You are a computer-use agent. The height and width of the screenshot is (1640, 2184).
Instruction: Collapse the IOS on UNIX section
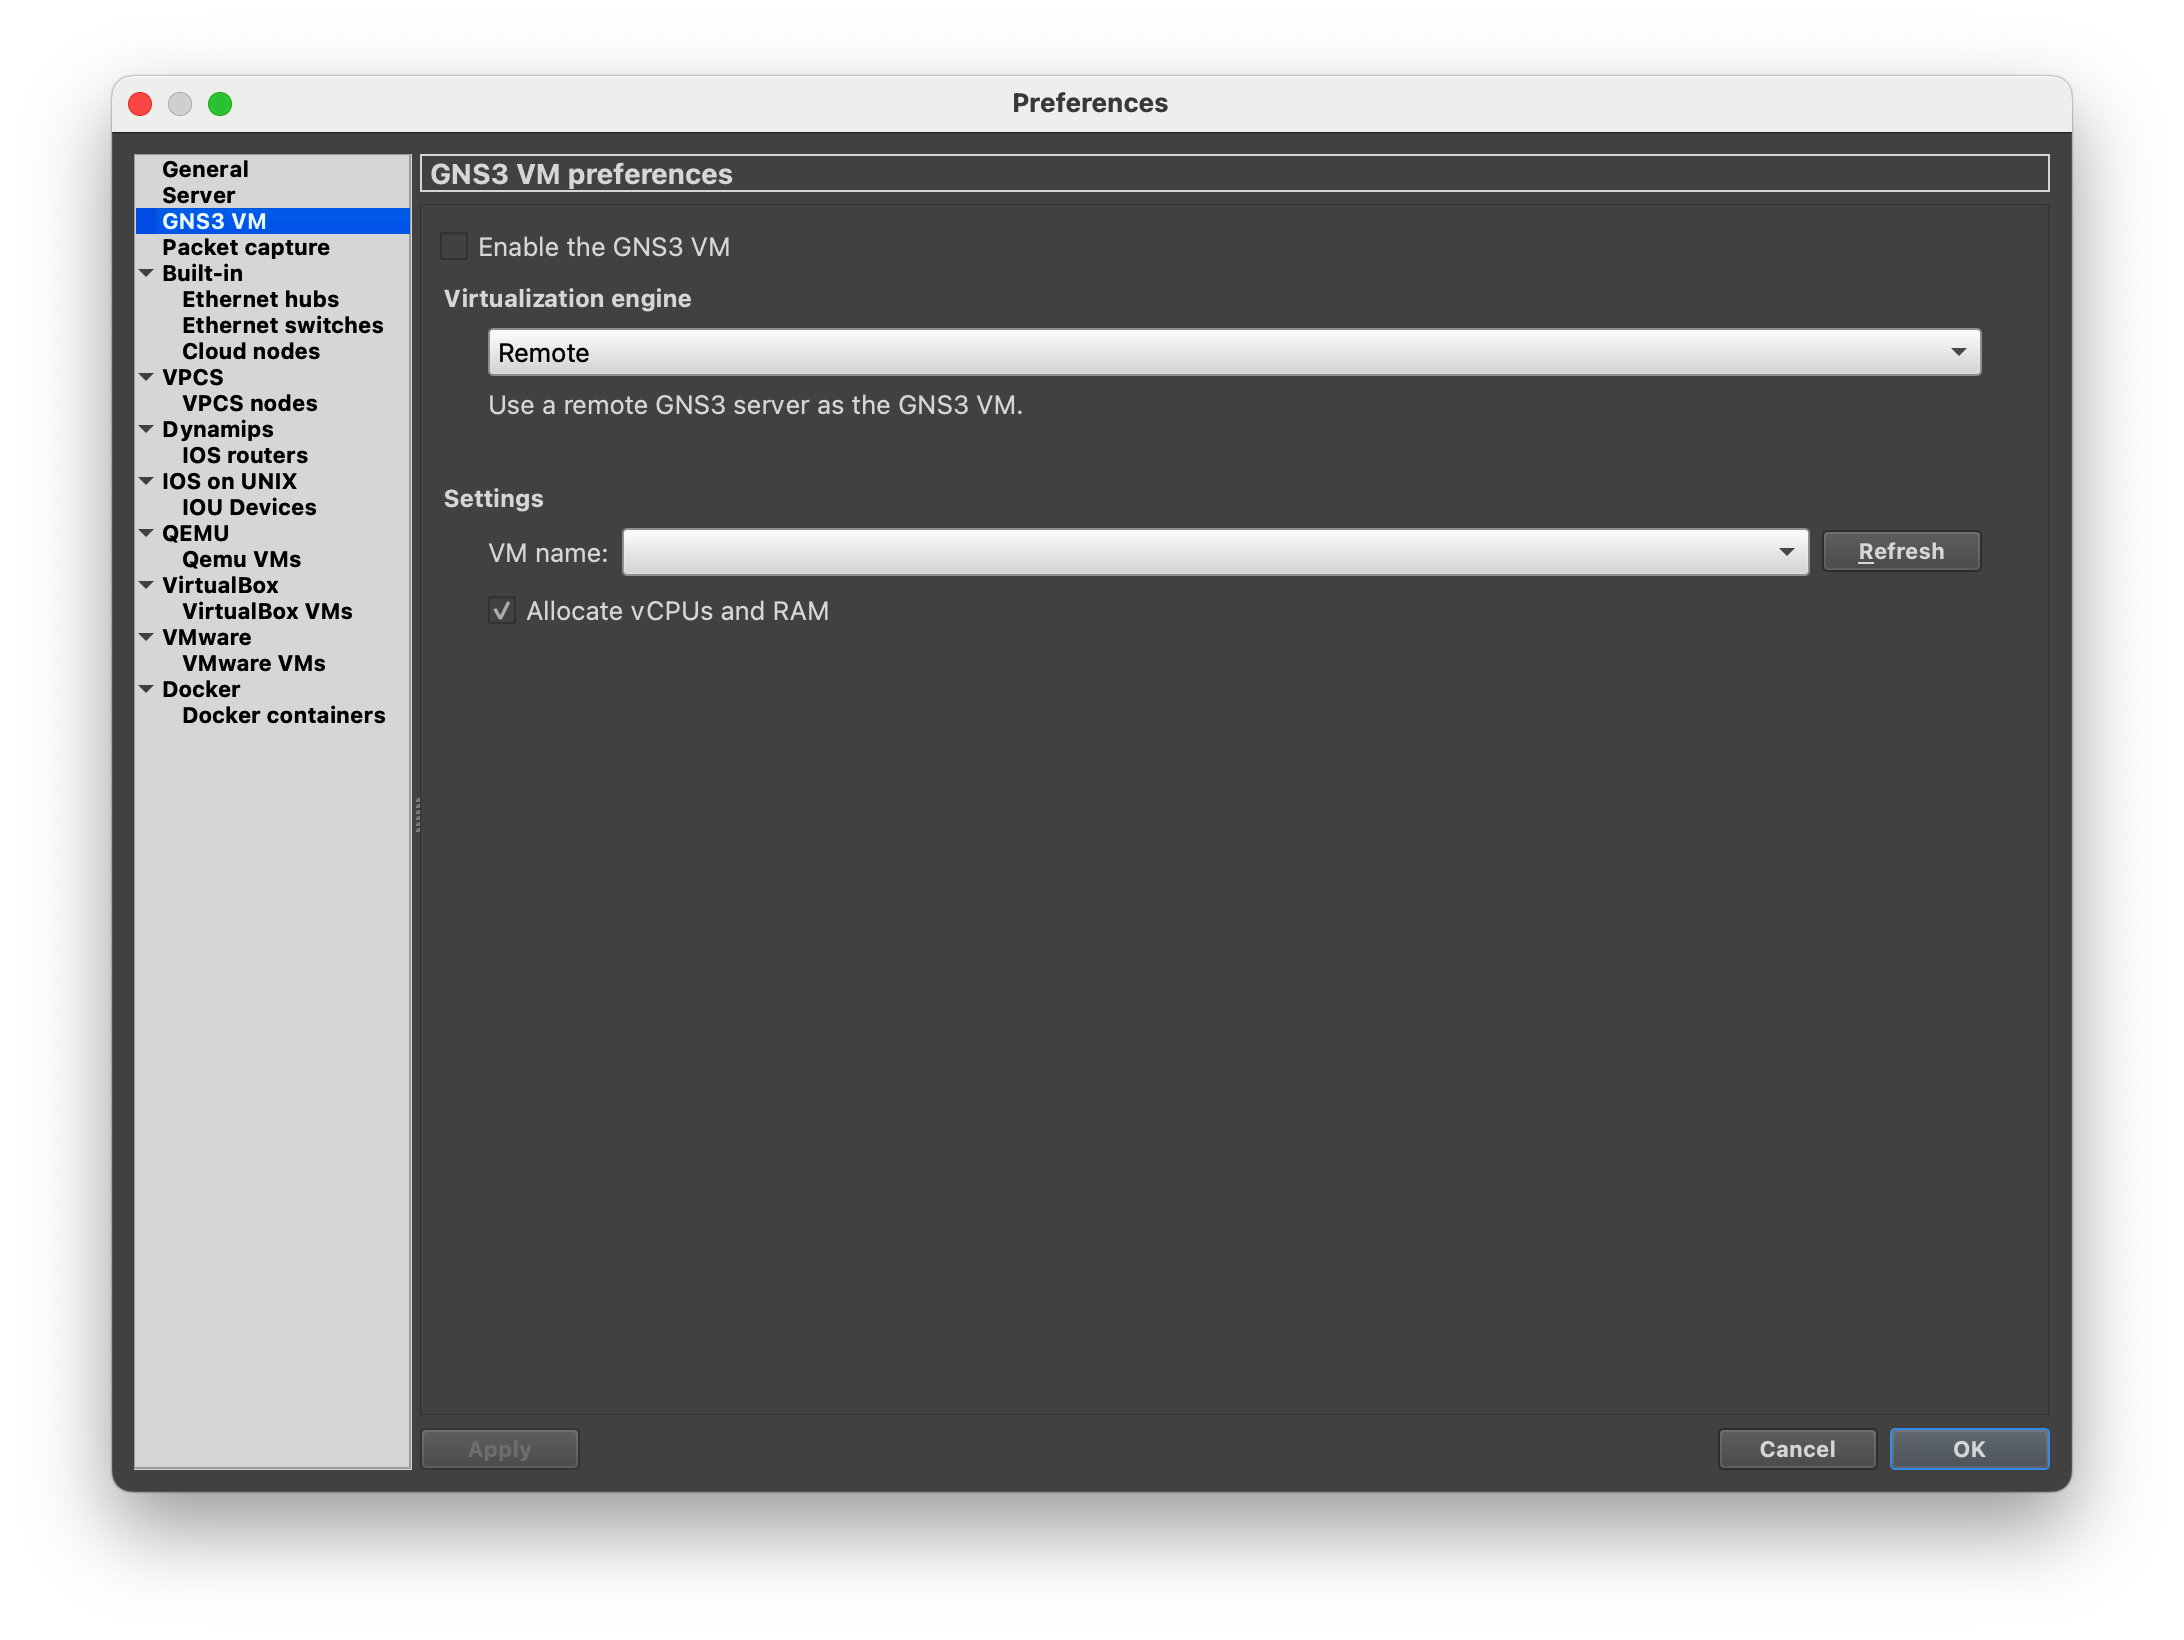[x=147, y=481]
